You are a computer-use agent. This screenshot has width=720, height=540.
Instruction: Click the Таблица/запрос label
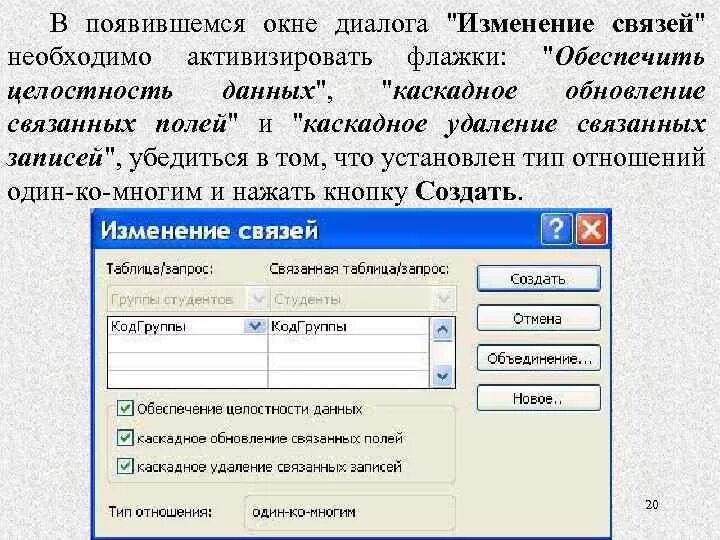coord(160,269)
